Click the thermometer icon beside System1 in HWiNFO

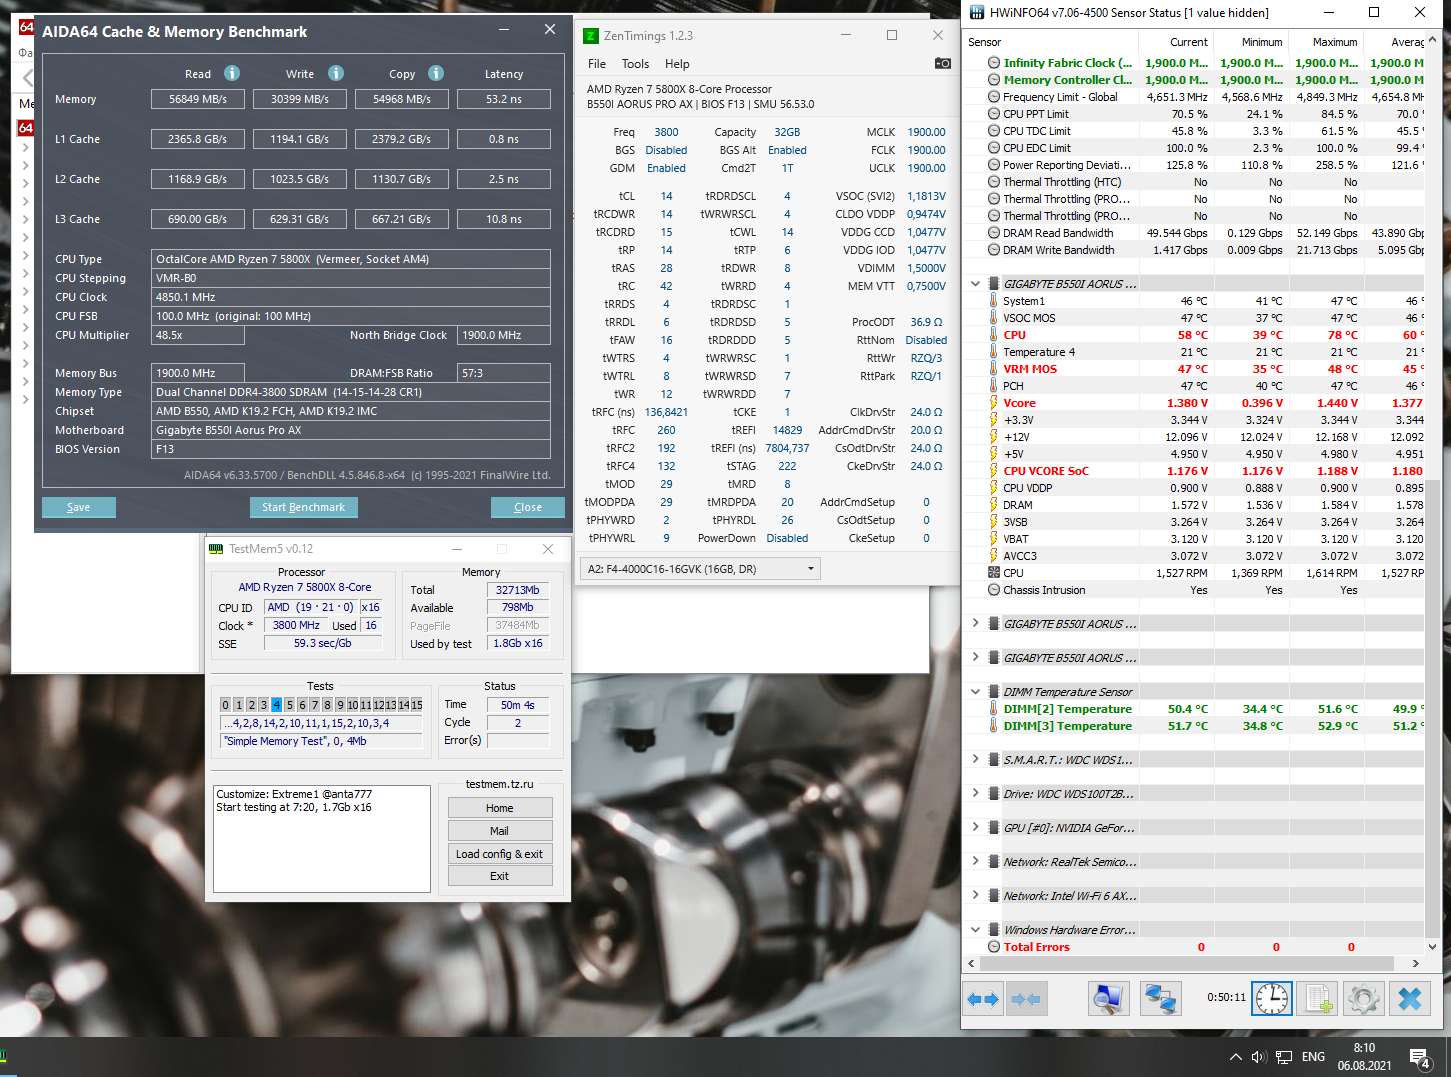click(994, 301)
